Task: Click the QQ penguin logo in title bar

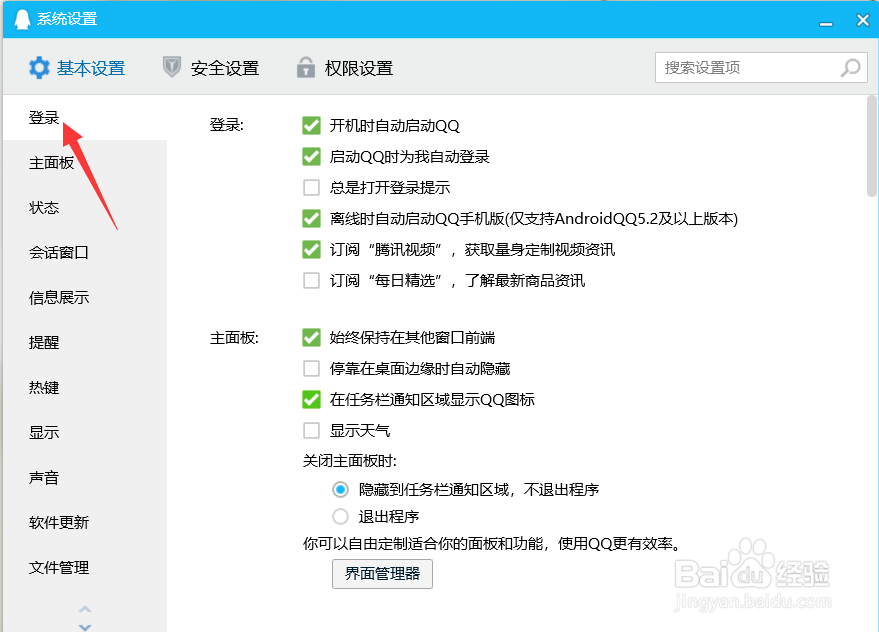Action: pos(22,19)
